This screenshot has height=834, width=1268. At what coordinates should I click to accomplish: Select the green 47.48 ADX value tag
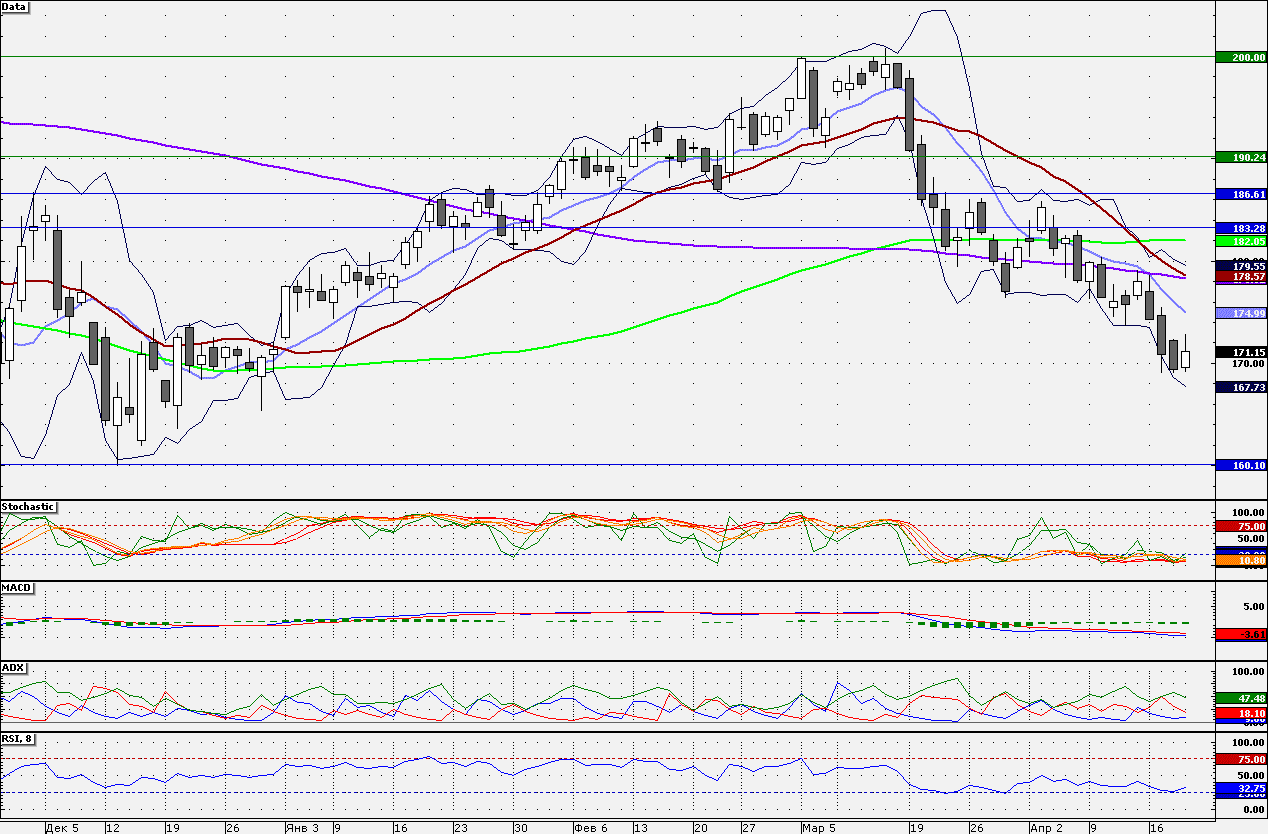point(1241,698)
